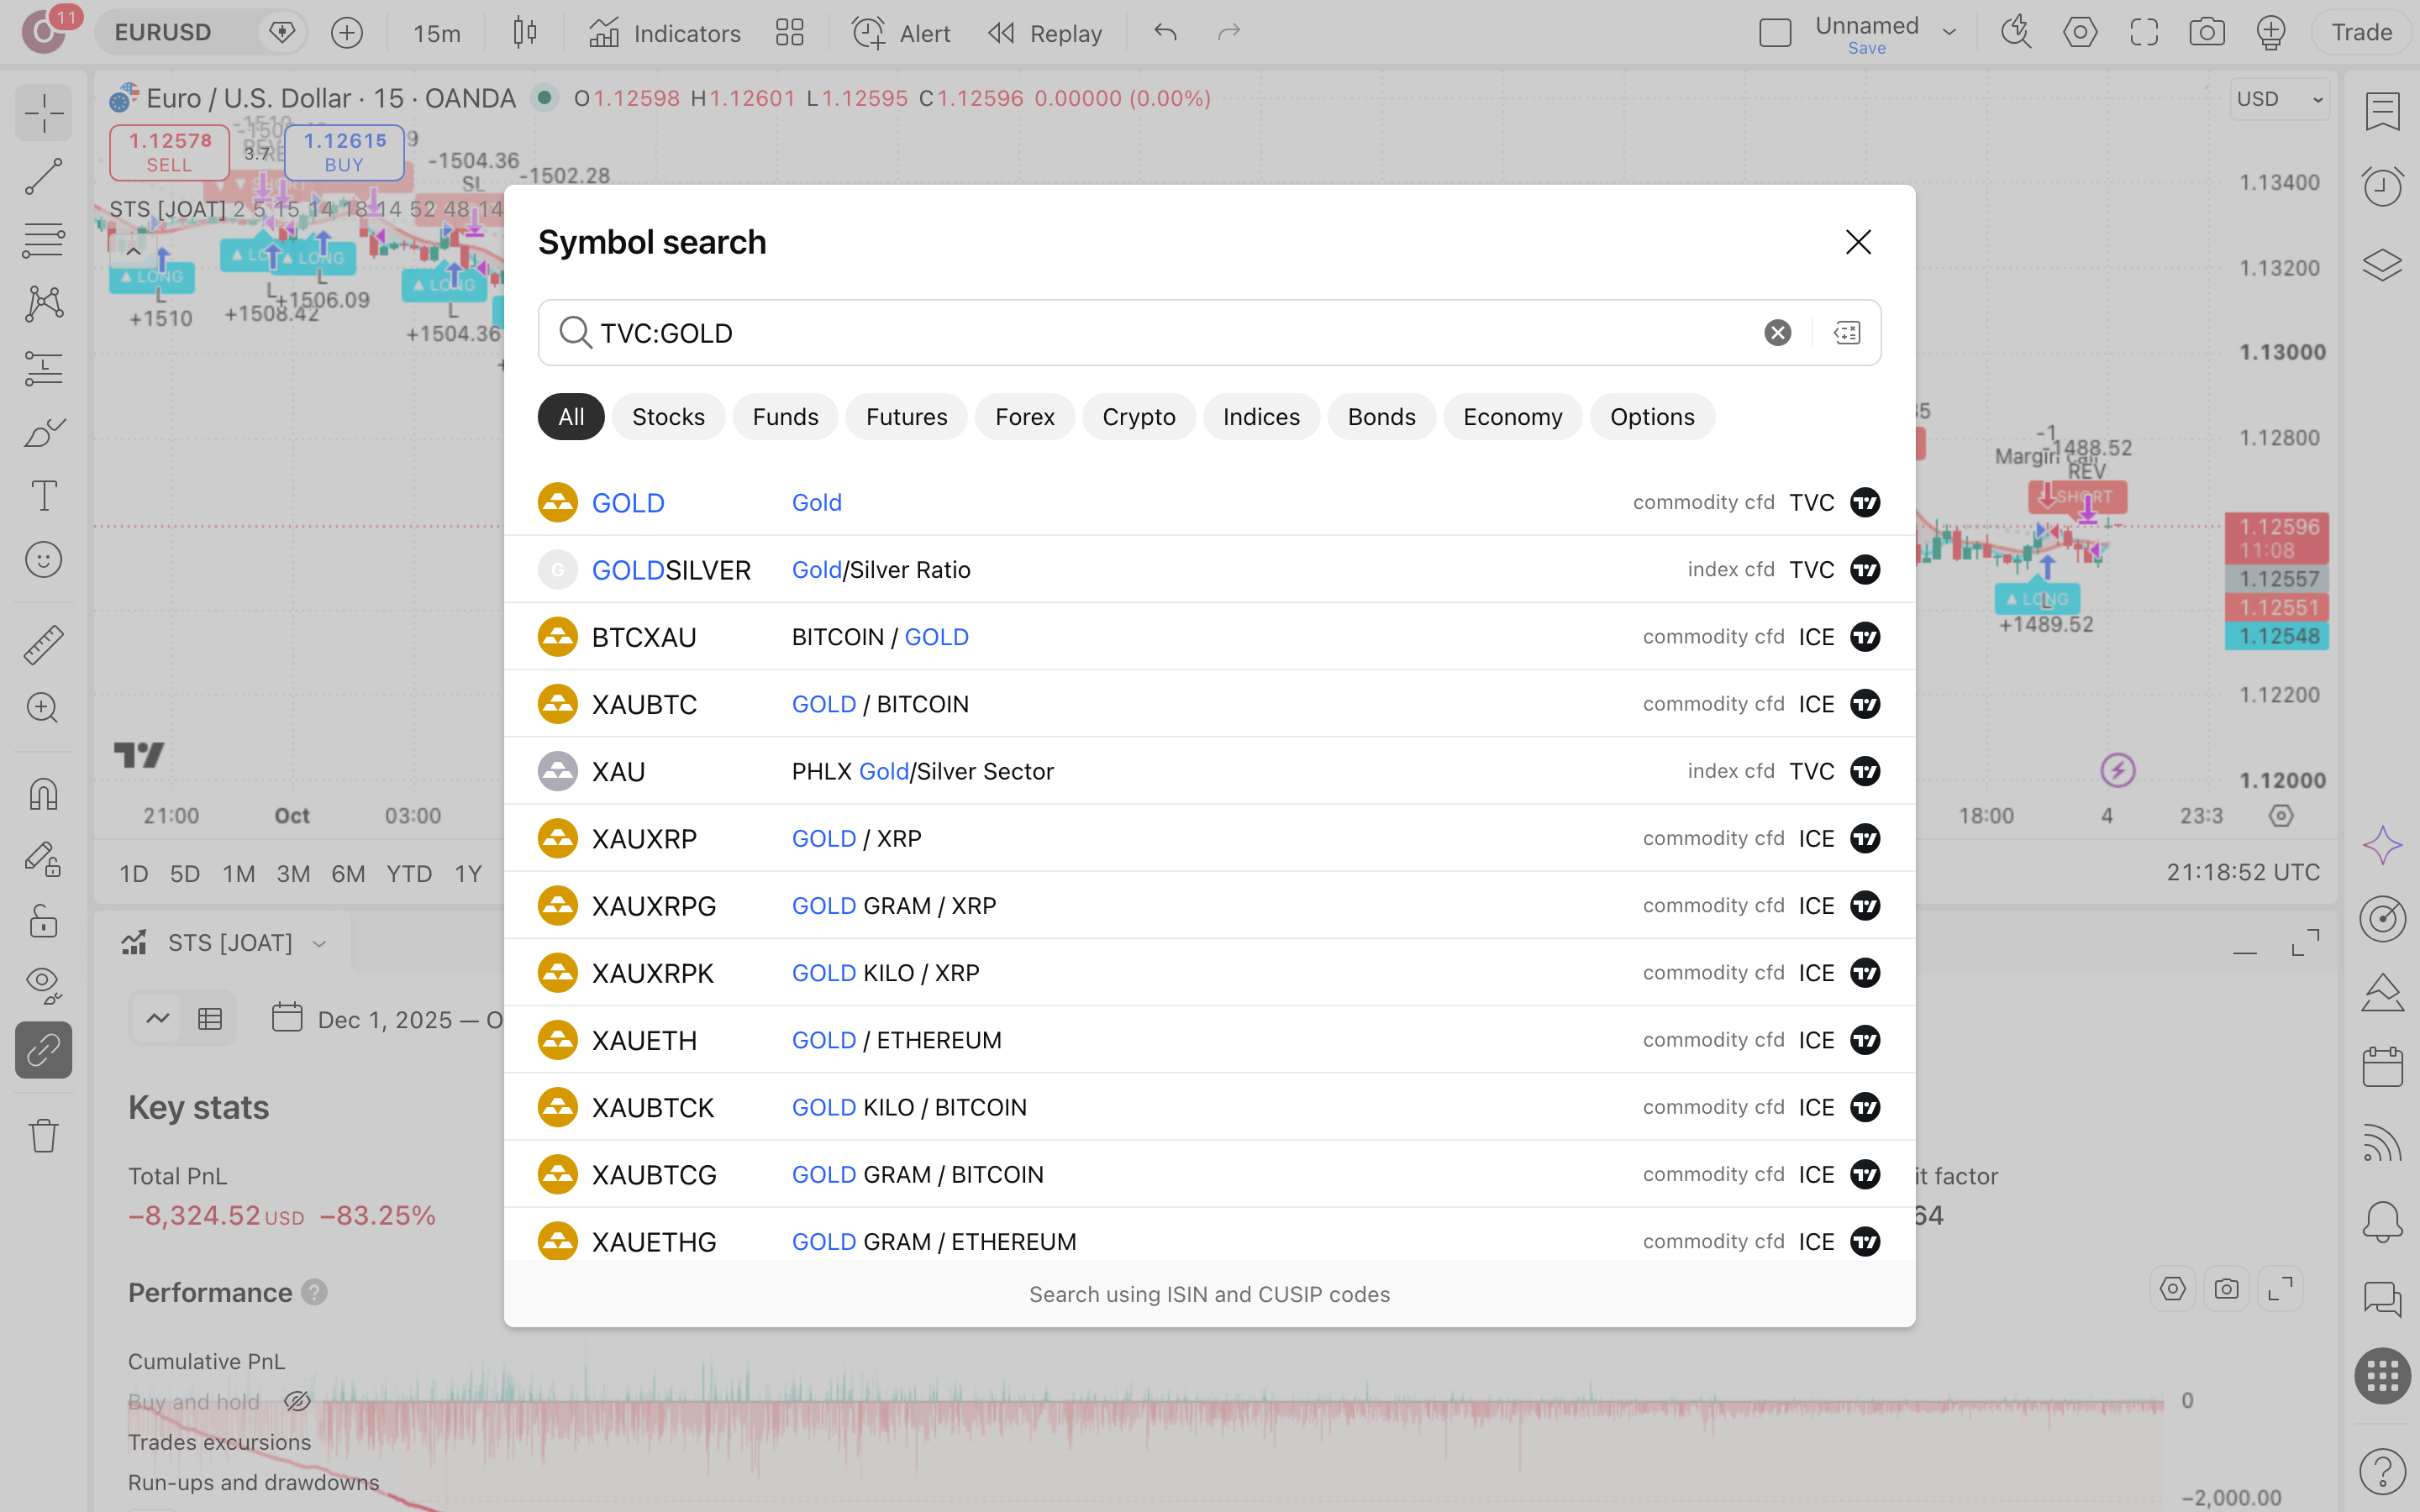Screen dimensions: 2420x1512
Task: Activate the Zoom in tool
Action: click(44, 708)
